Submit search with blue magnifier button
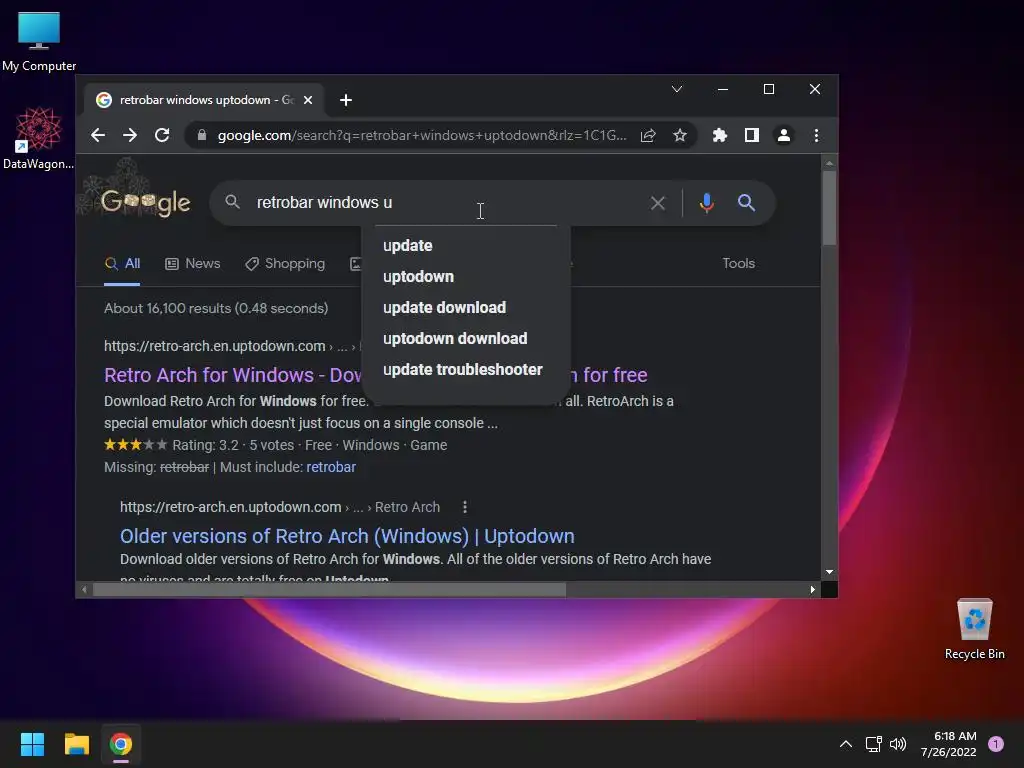 pyautogui.click(x=746, y=202)
